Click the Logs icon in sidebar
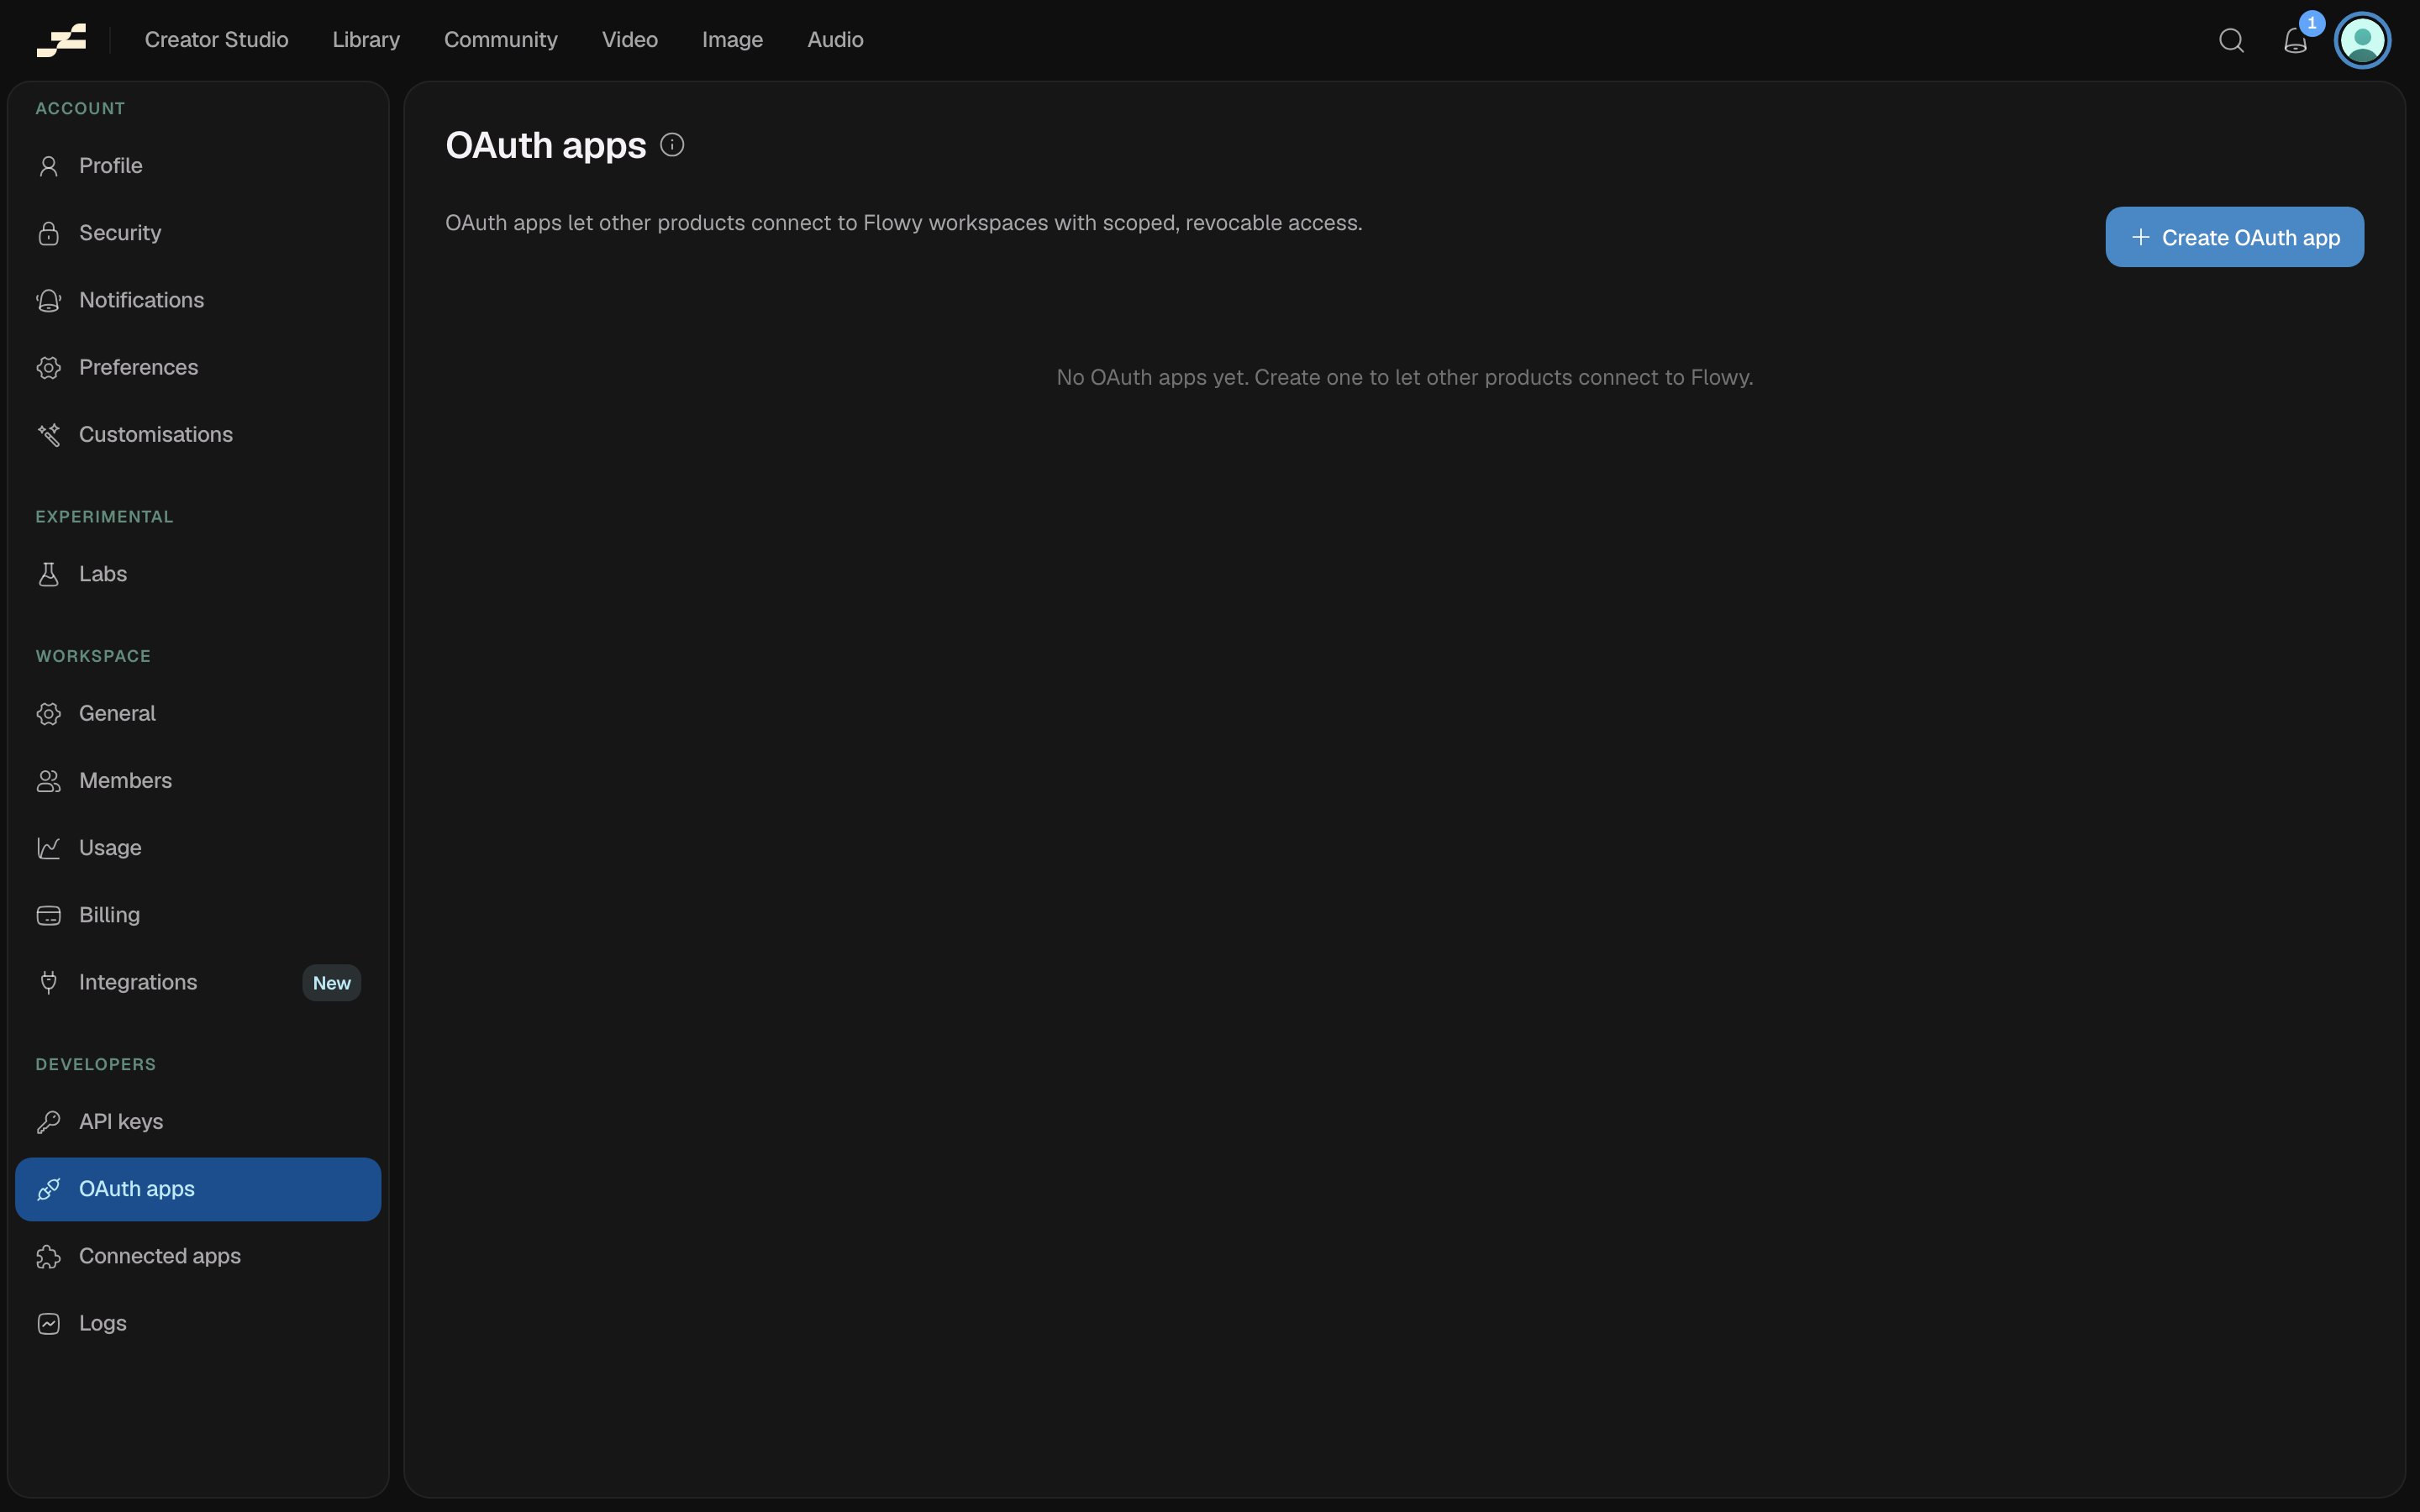 point(48,1324)
